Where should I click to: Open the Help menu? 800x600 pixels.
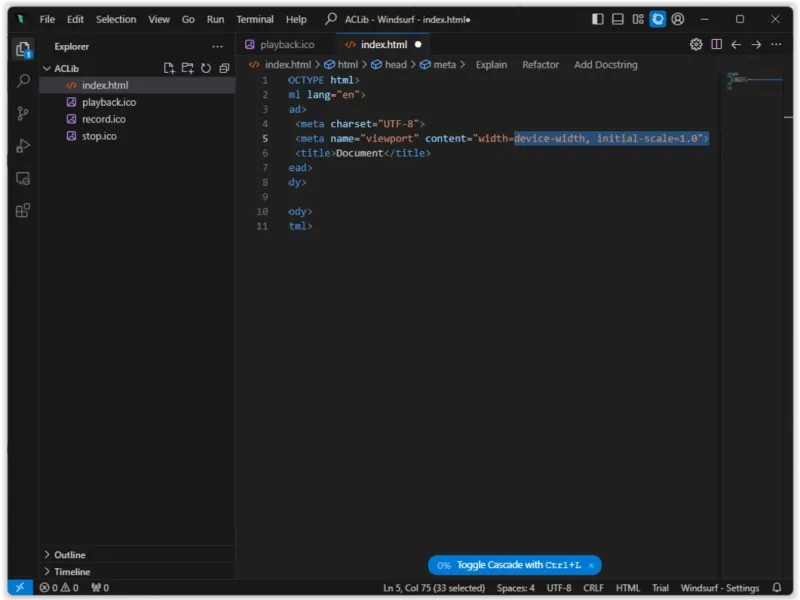296,19
